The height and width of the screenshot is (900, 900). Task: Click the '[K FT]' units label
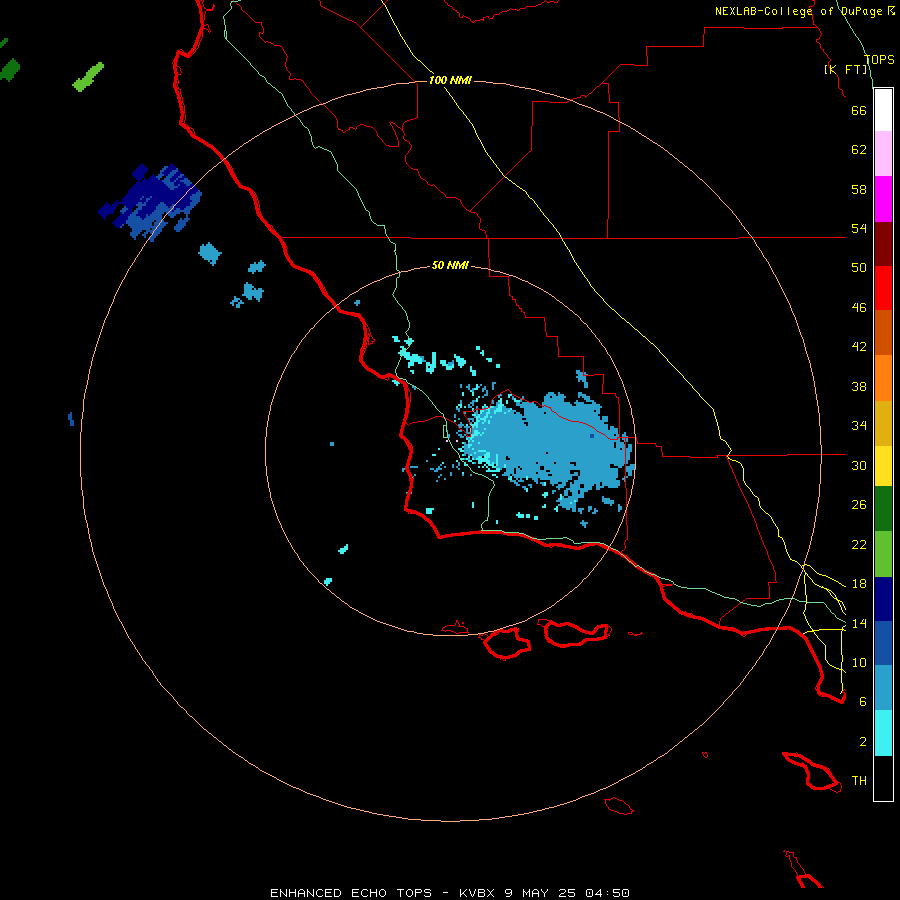click(846, 69)
